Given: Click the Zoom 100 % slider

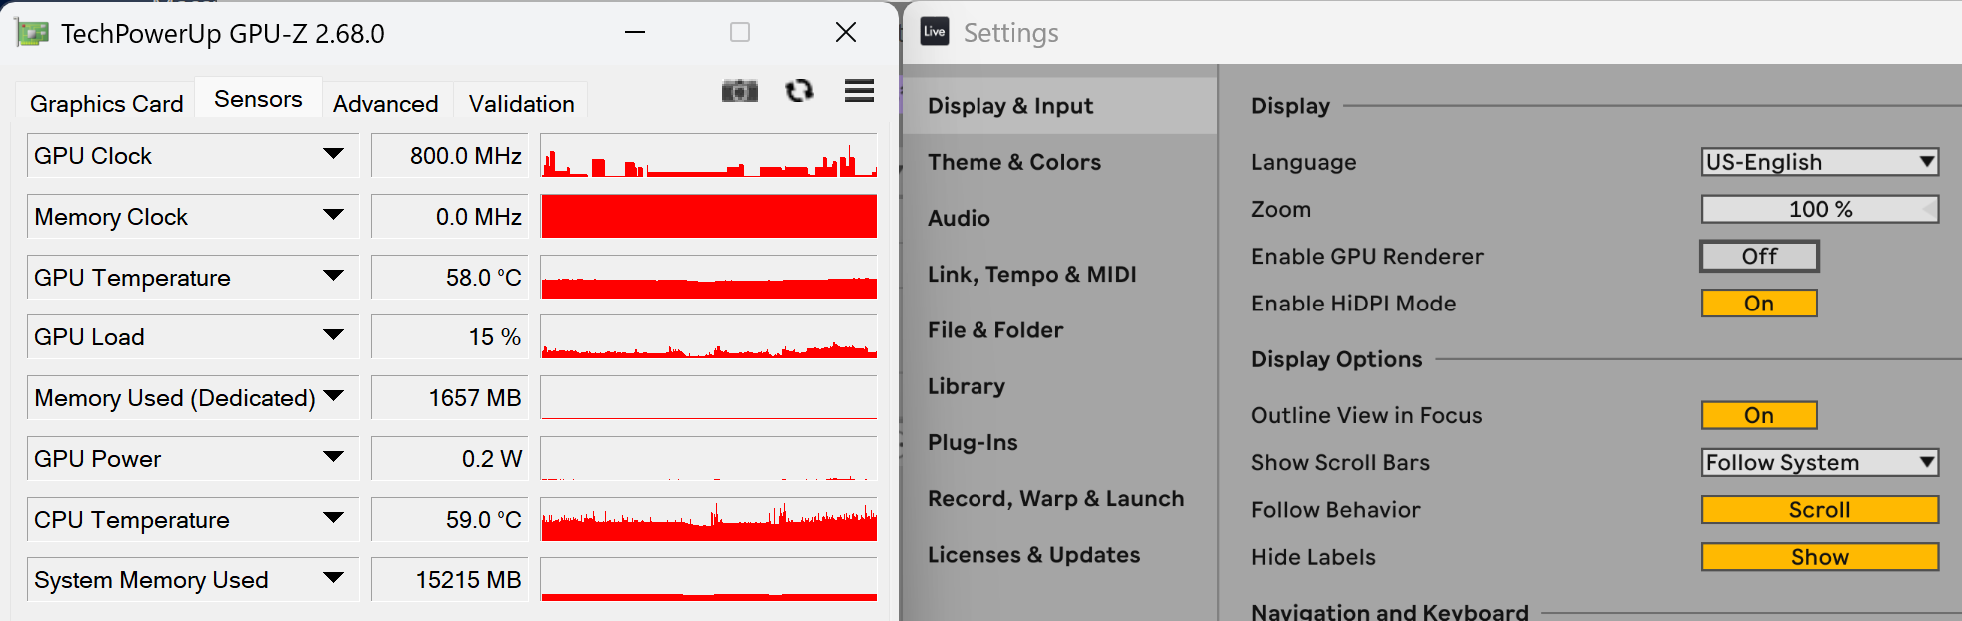Looking at the screenshot, I should [1819, 210].
